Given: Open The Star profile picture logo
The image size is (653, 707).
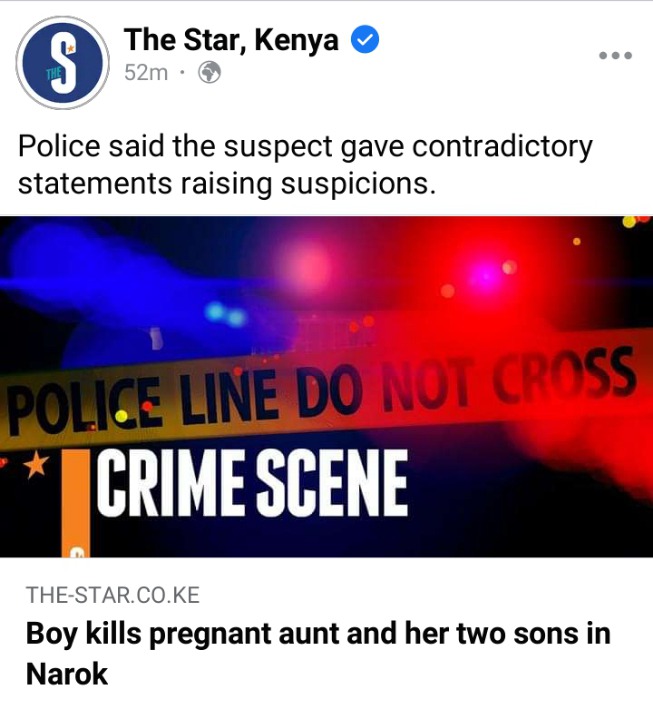Looking at the screenshot, I should click(63, 63).
